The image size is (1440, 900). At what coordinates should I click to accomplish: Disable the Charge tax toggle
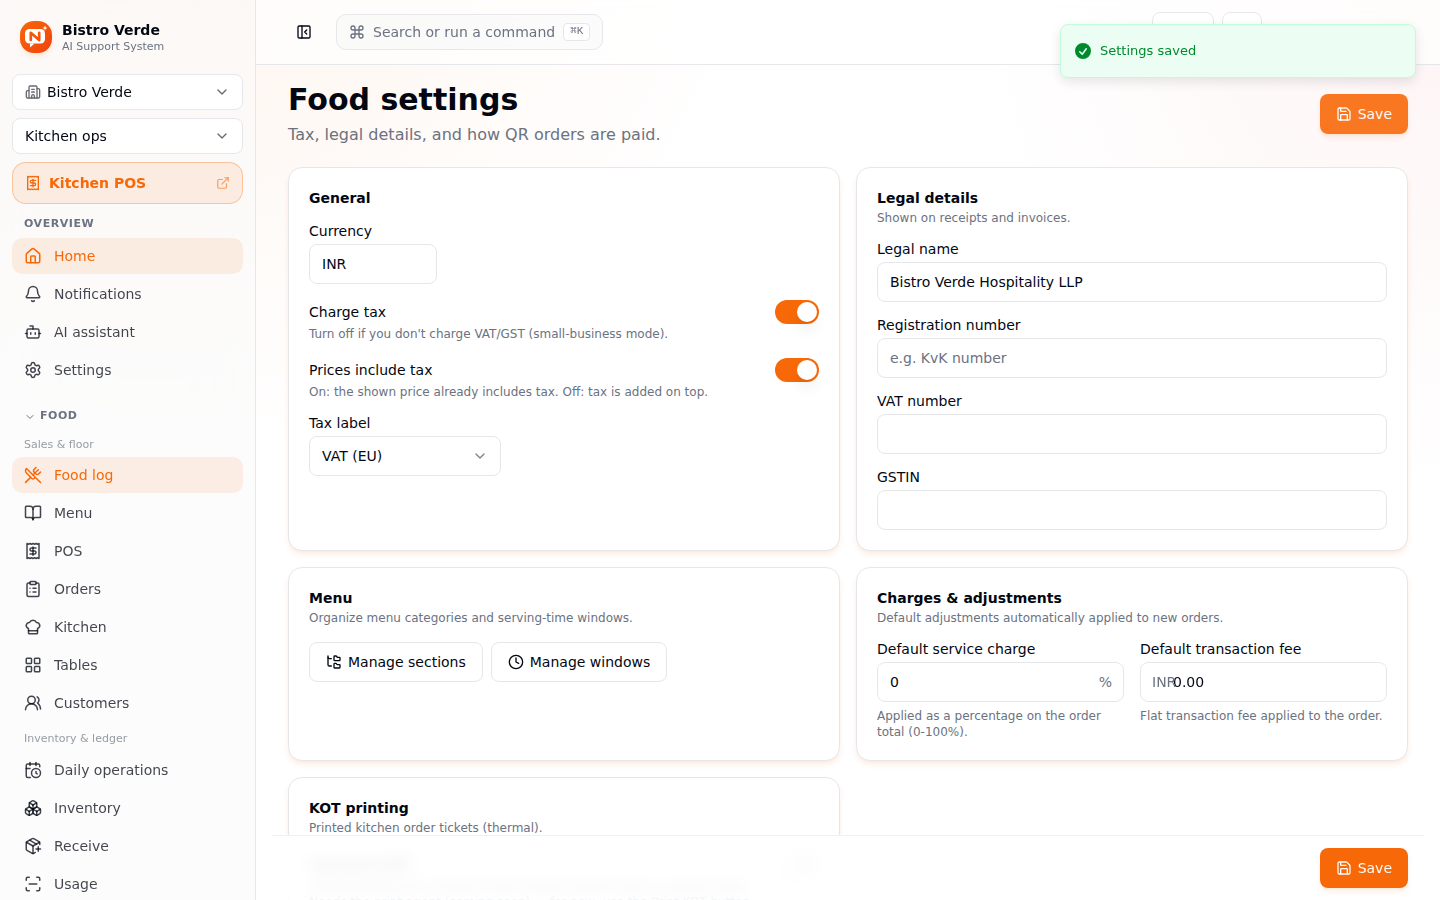click(797, 312)
